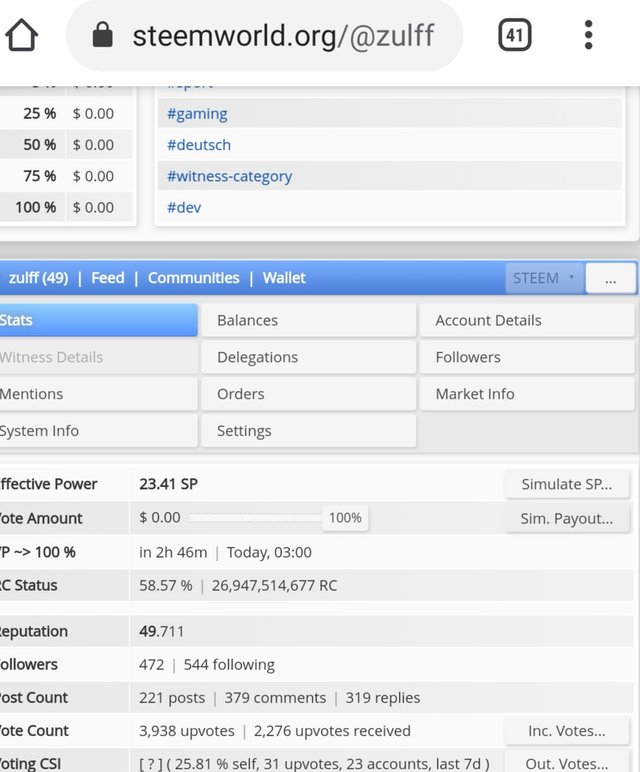Click the 49.711 reputation value
640x772 pixels.
point(161,631)
